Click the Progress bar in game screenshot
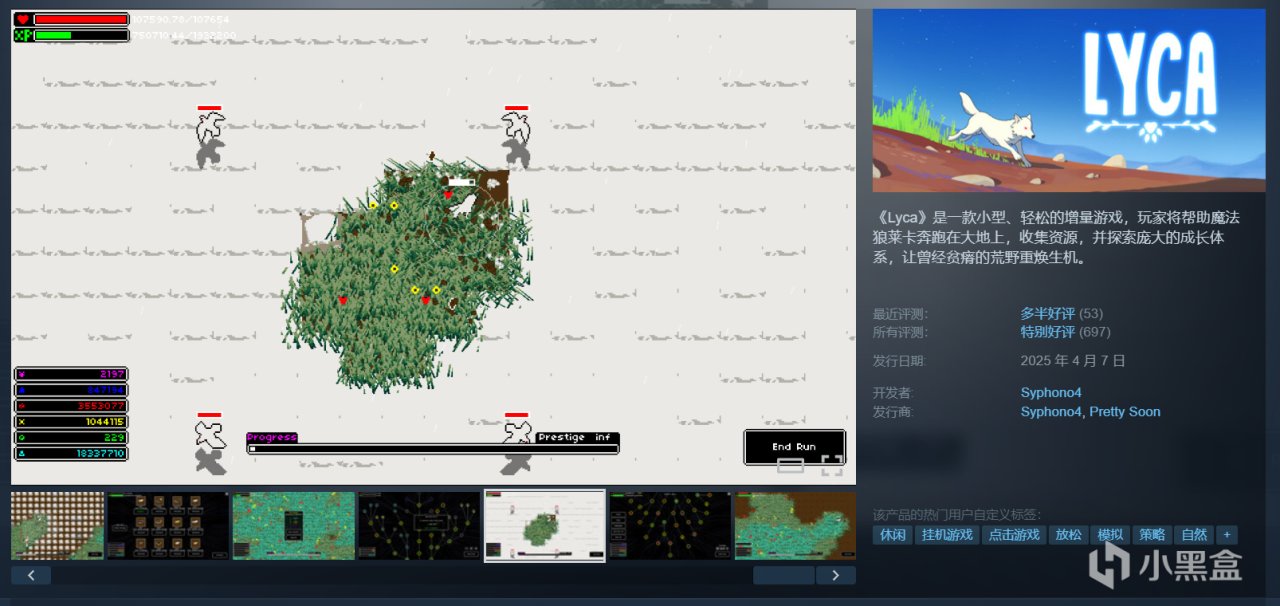 (x=433, y=449)
